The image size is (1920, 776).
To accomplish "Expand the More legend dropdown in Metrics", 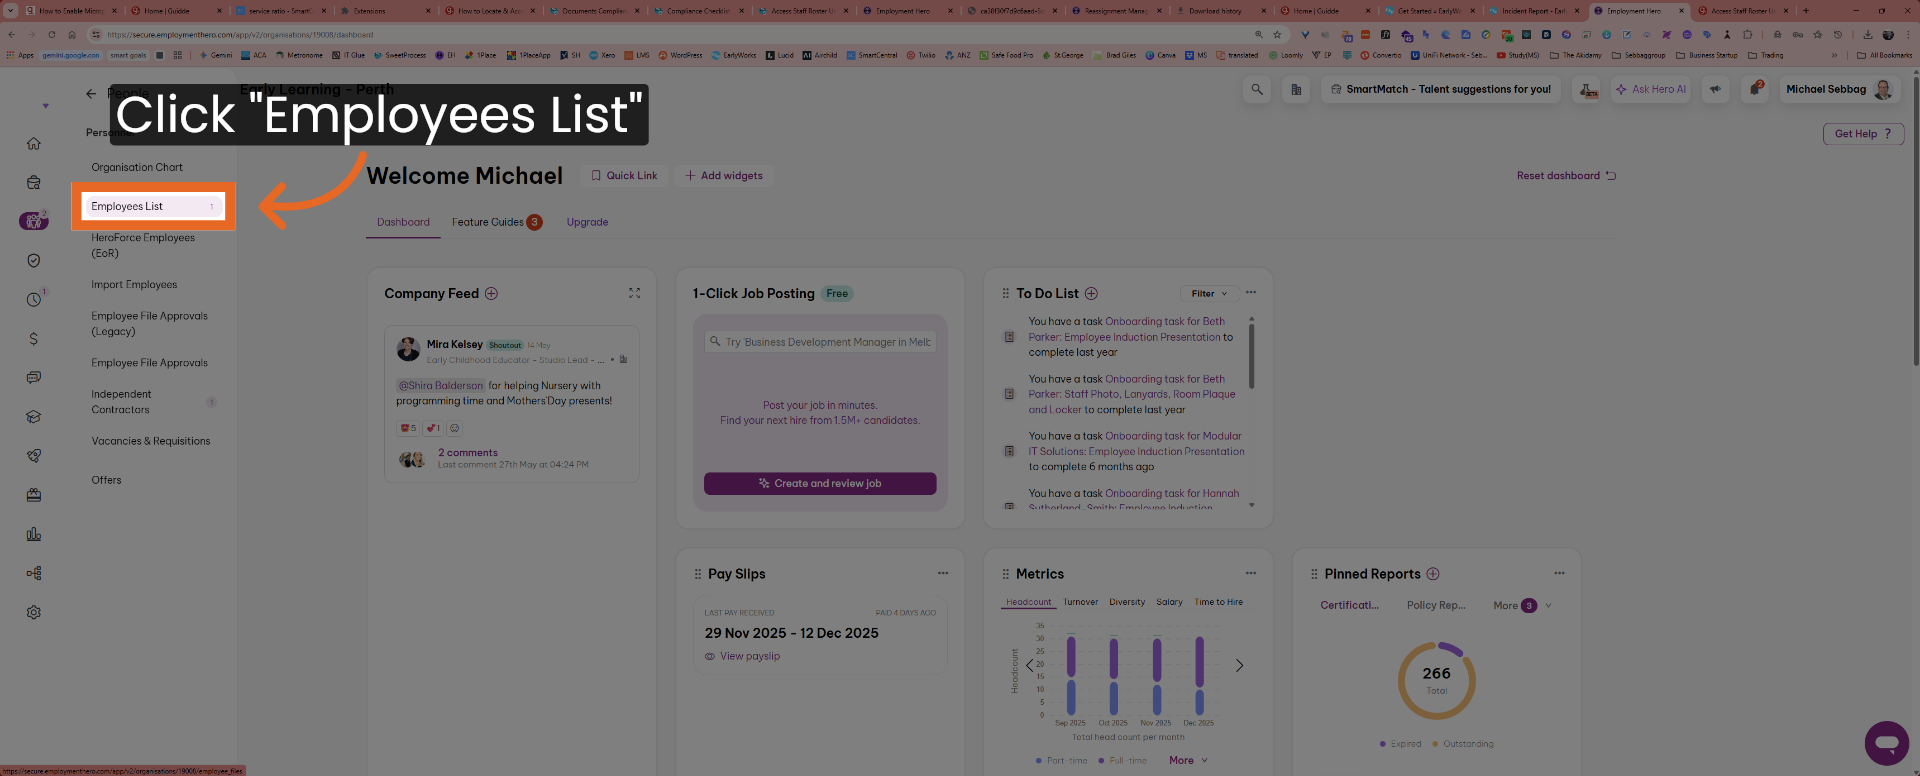I will [1188, 760].
